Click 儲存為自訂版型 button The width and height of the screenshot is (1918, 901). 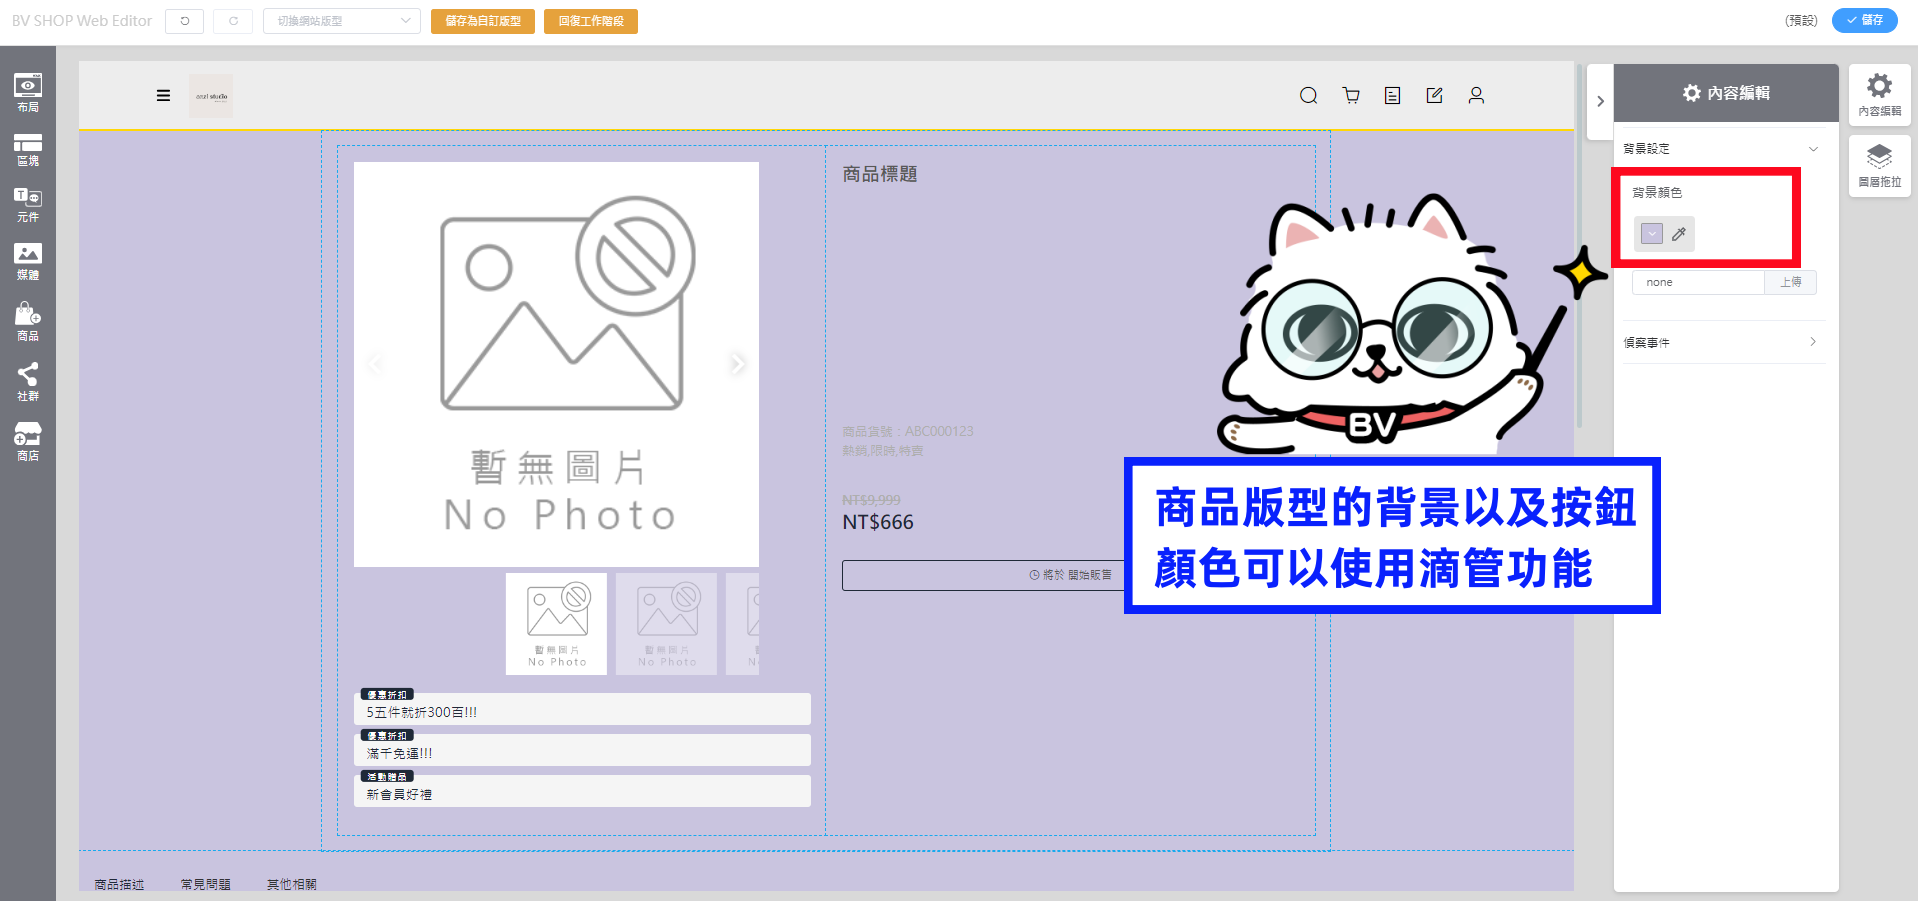click(x=483, y=21)
